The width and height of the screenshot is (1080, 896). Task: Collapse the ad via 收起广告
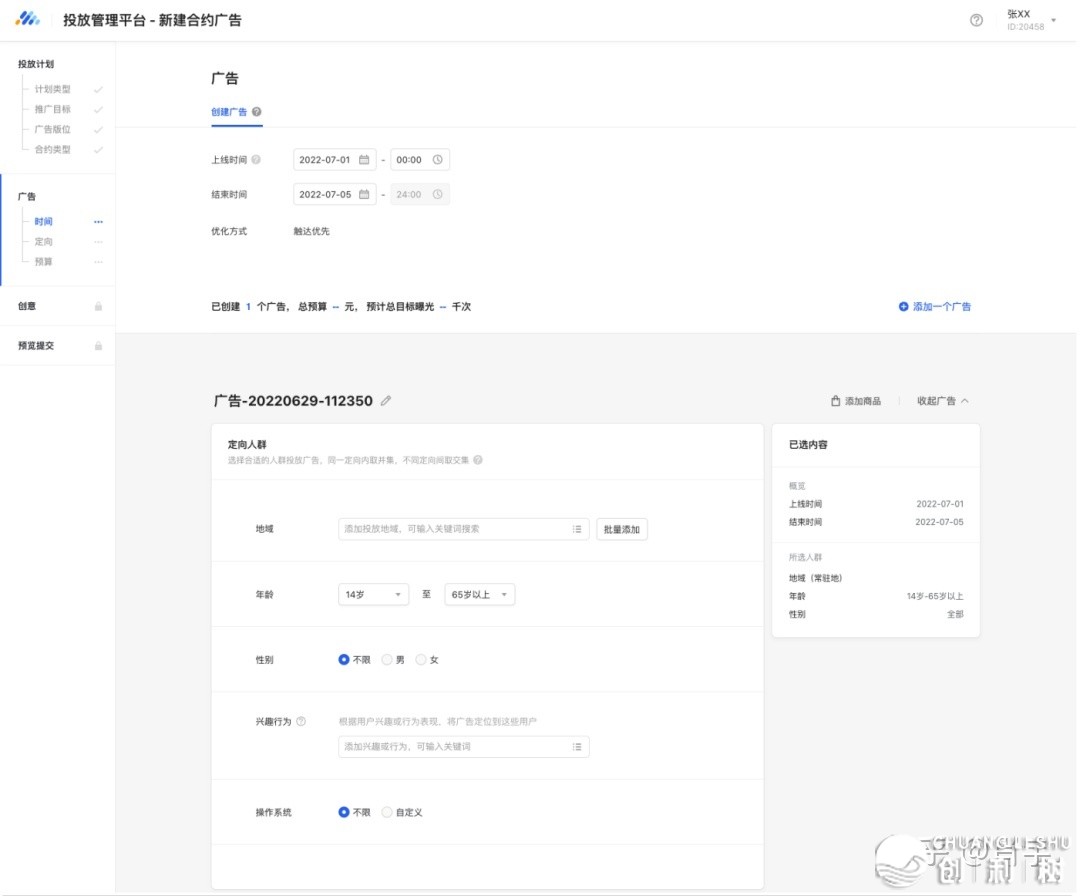[943, 401]
